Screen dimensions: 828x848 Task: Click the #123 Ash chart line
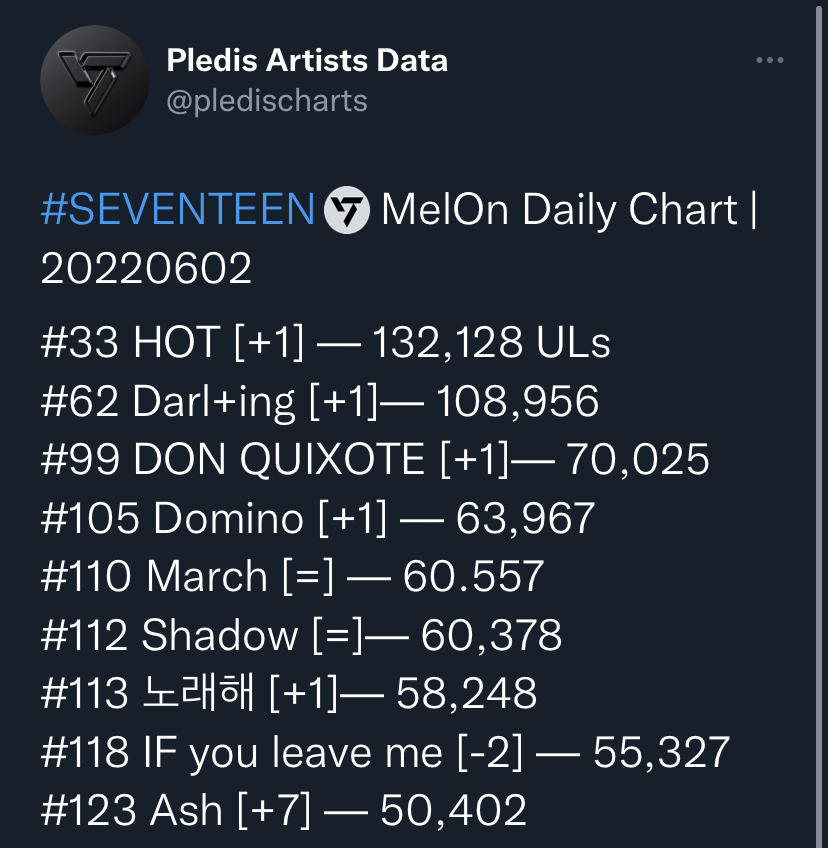click(x=283, y=810)
